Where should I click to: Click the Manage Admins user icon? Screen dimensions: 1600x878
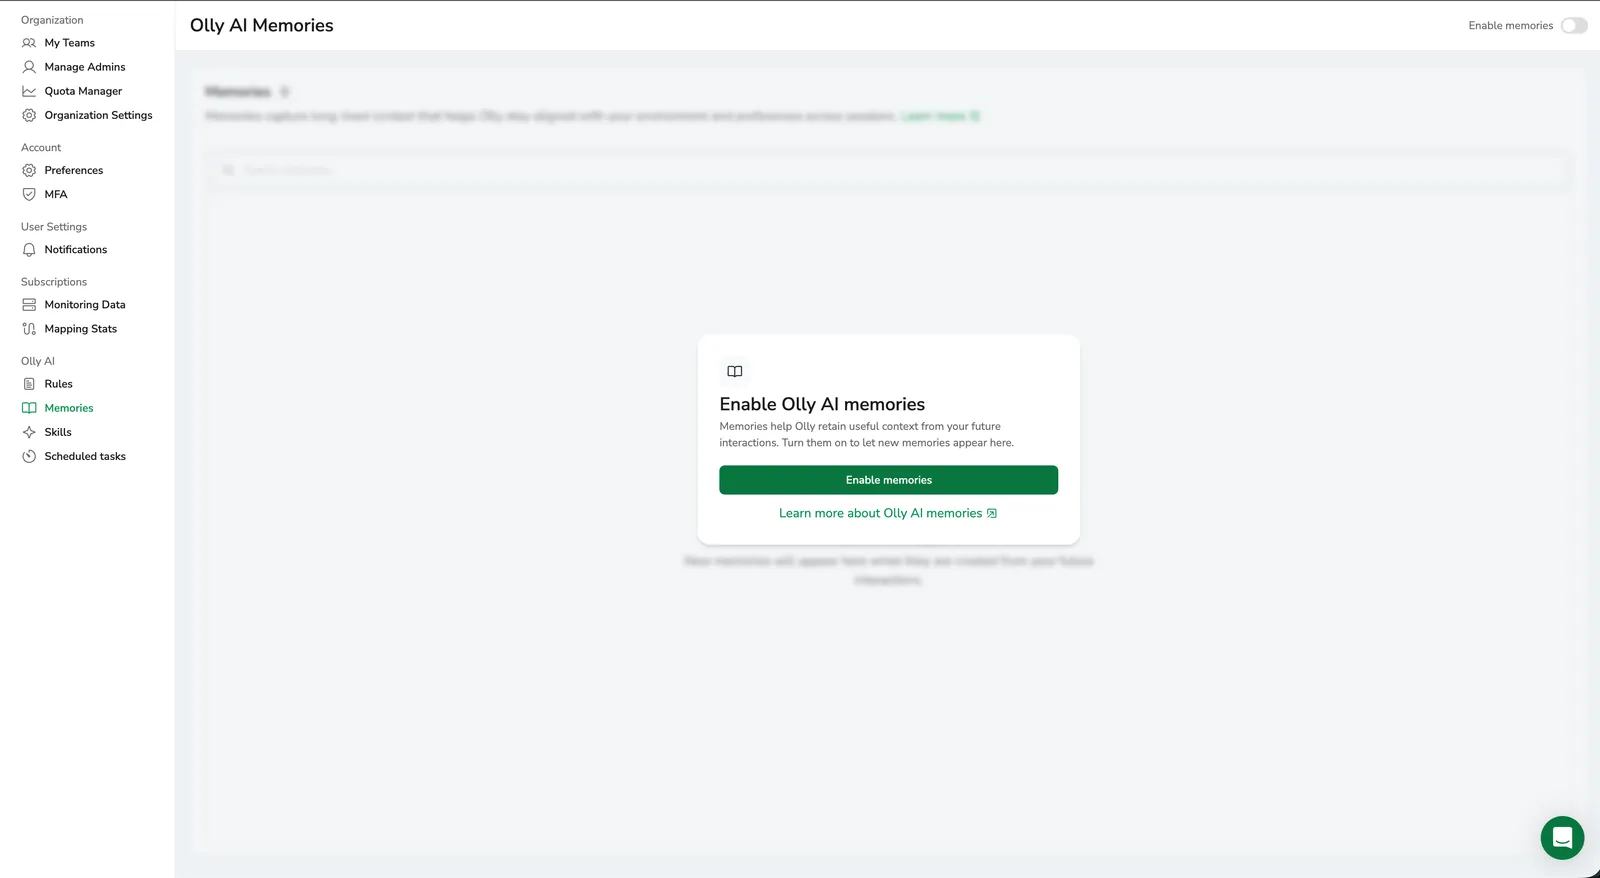(x=29, y=67)
